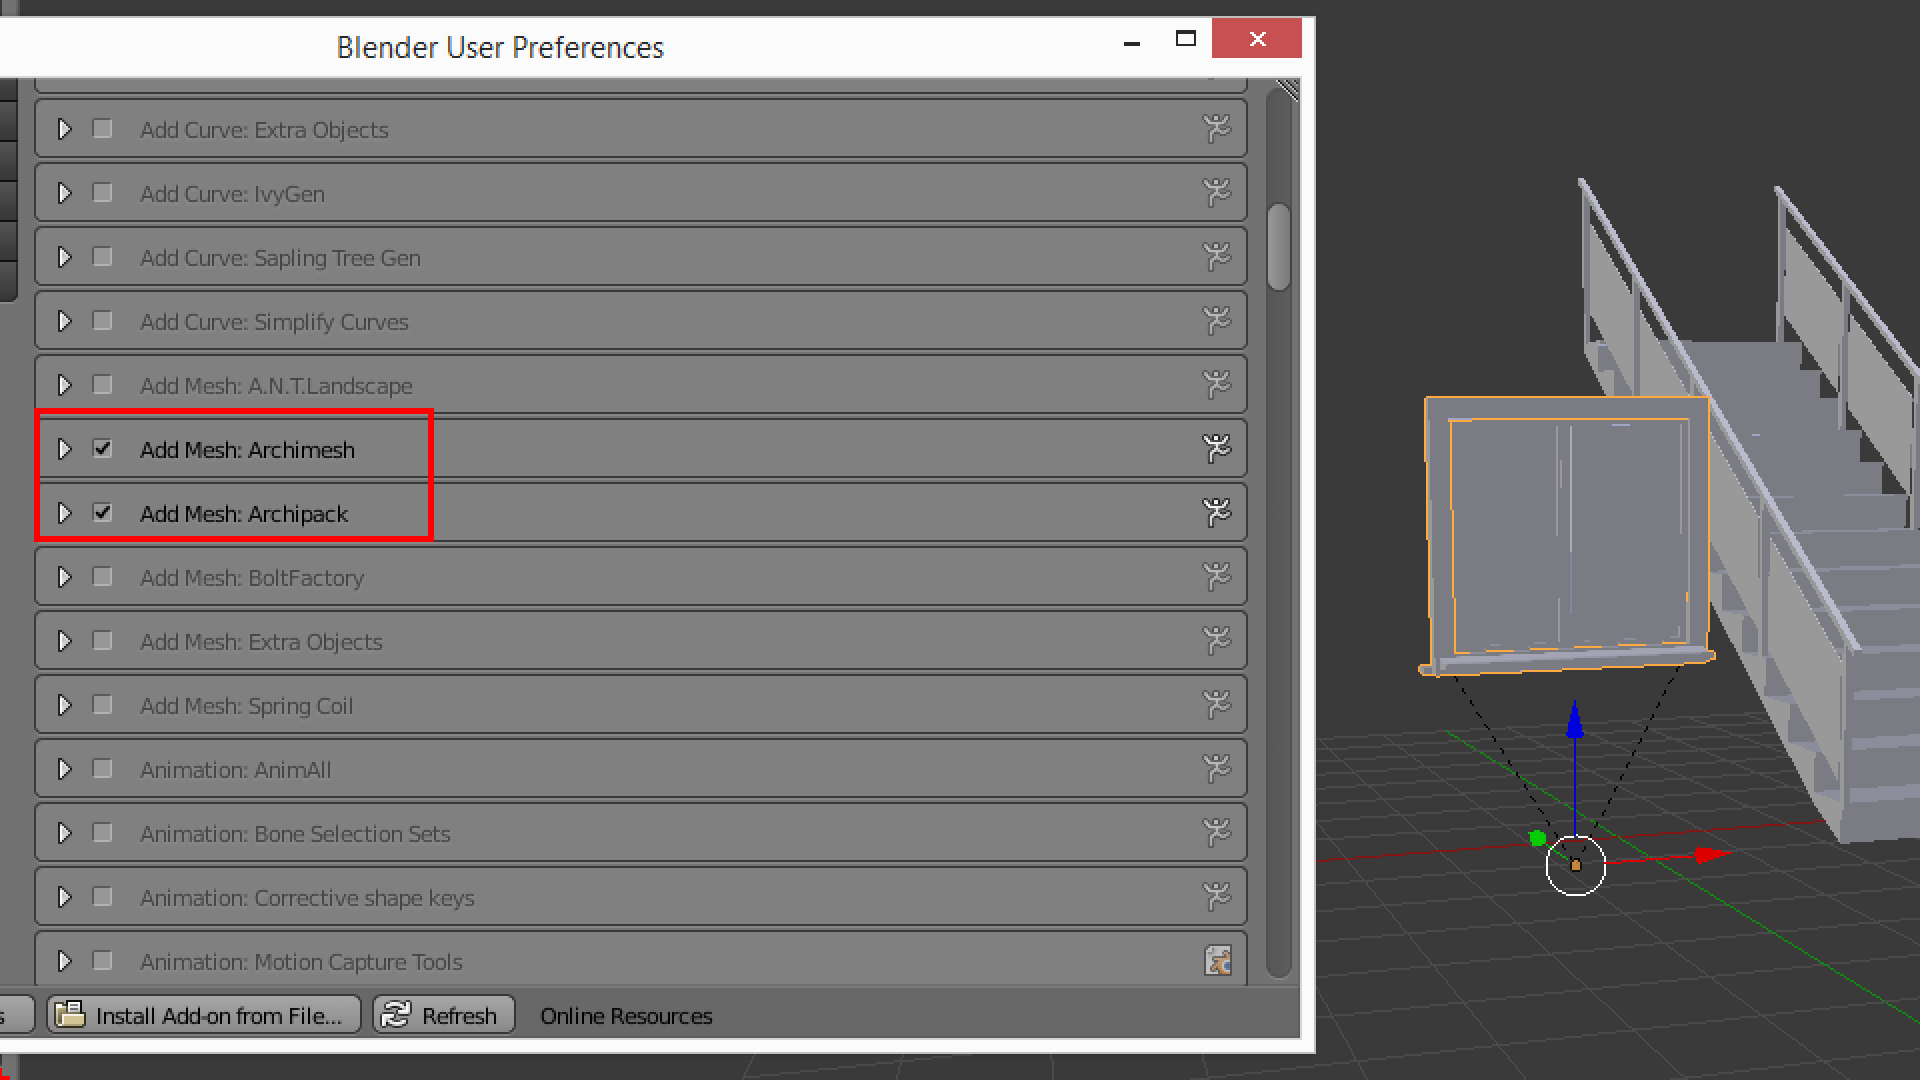
Task: Click community icon on Sapling Tree Gen row
Action: click(1216, 257)
